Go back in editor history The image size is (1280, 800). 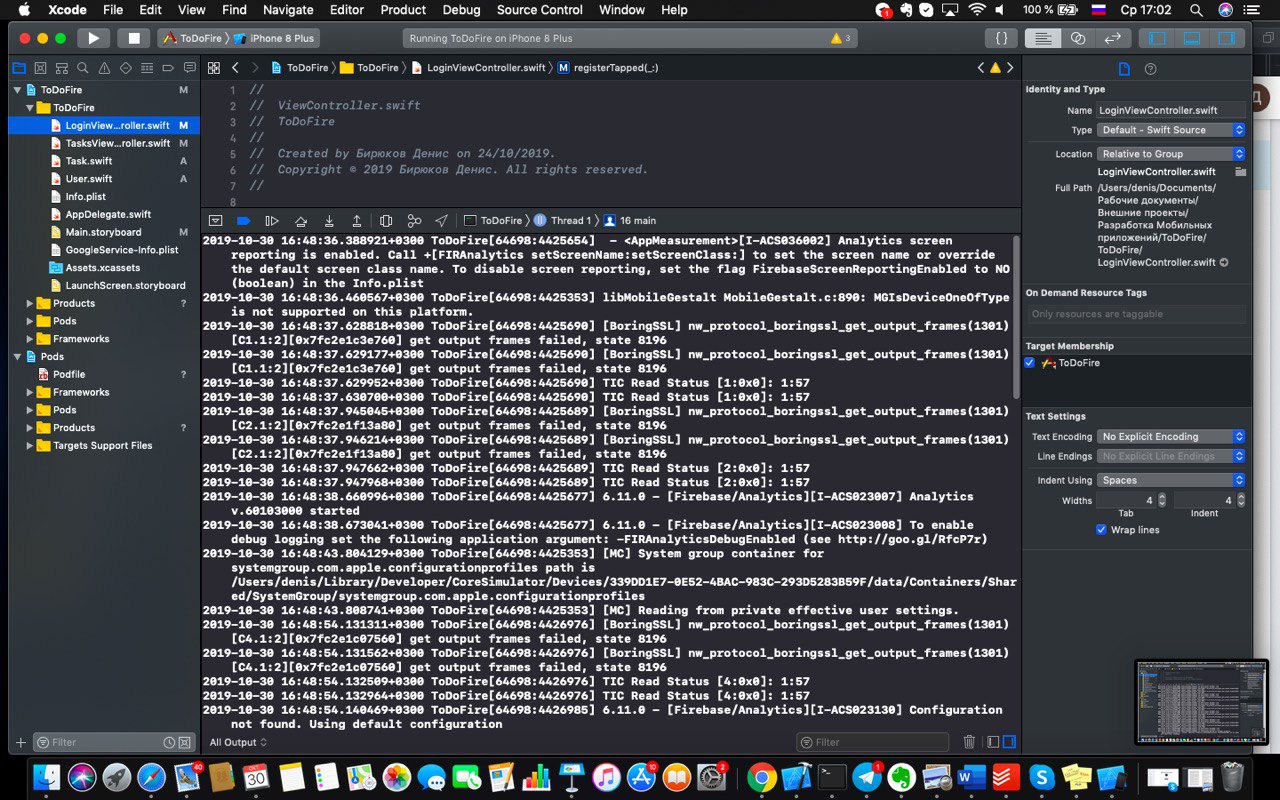[235, 68]
